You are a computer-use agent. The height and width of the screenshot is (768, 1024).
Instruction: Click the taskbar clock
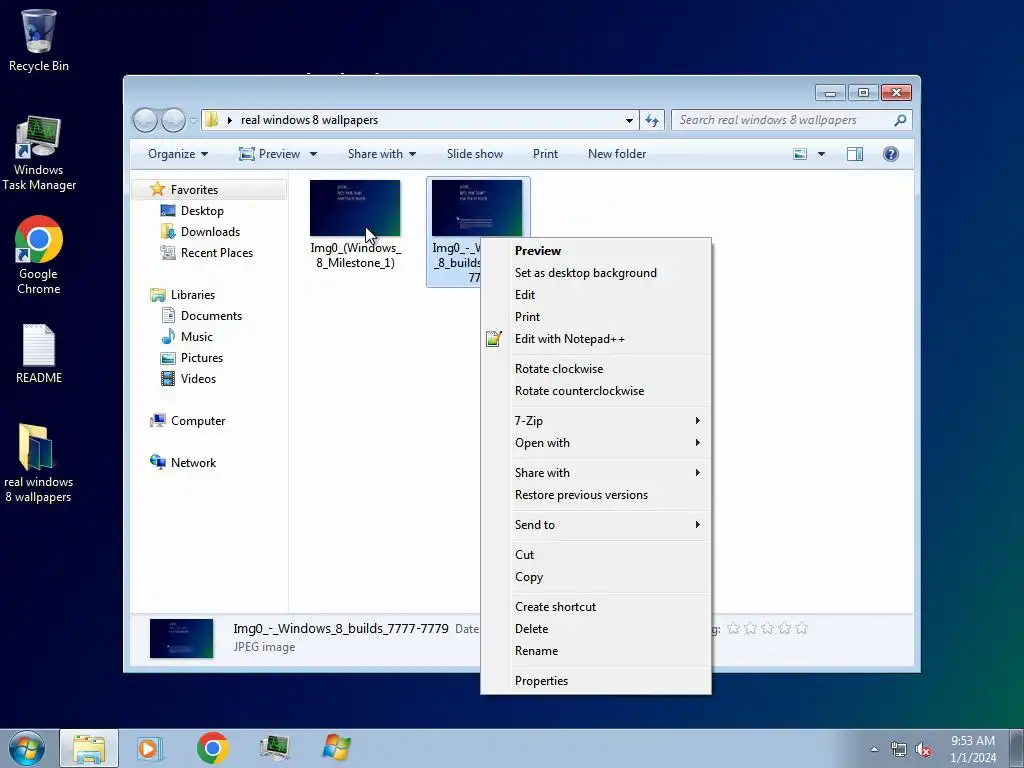click(x=972, y=749)
